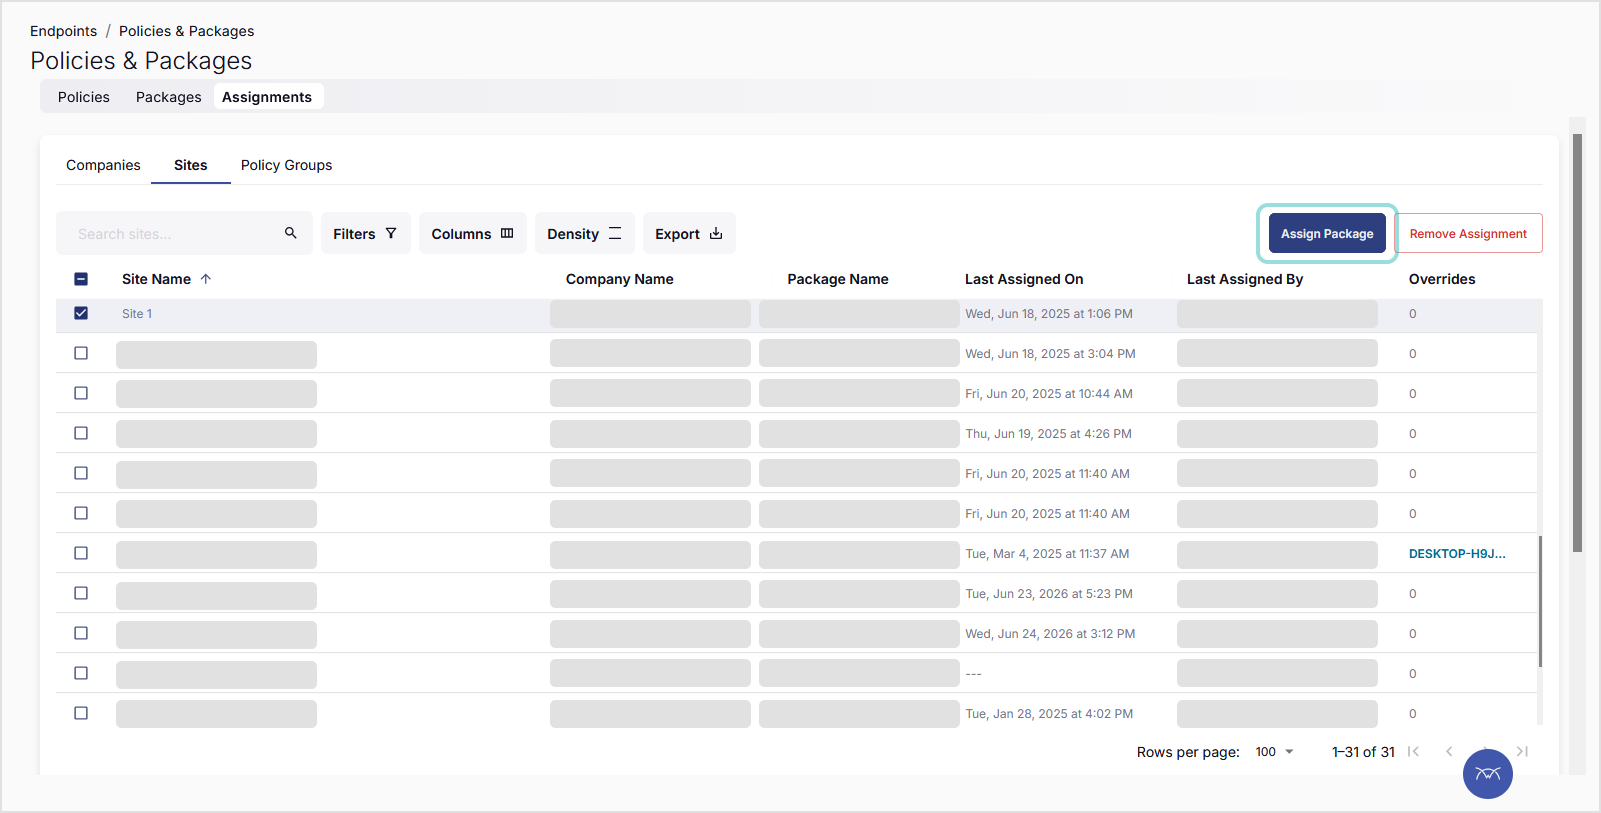Sort by Site Name column header
The width and height of the screenshot is (1601, 813).
(156, 279)
